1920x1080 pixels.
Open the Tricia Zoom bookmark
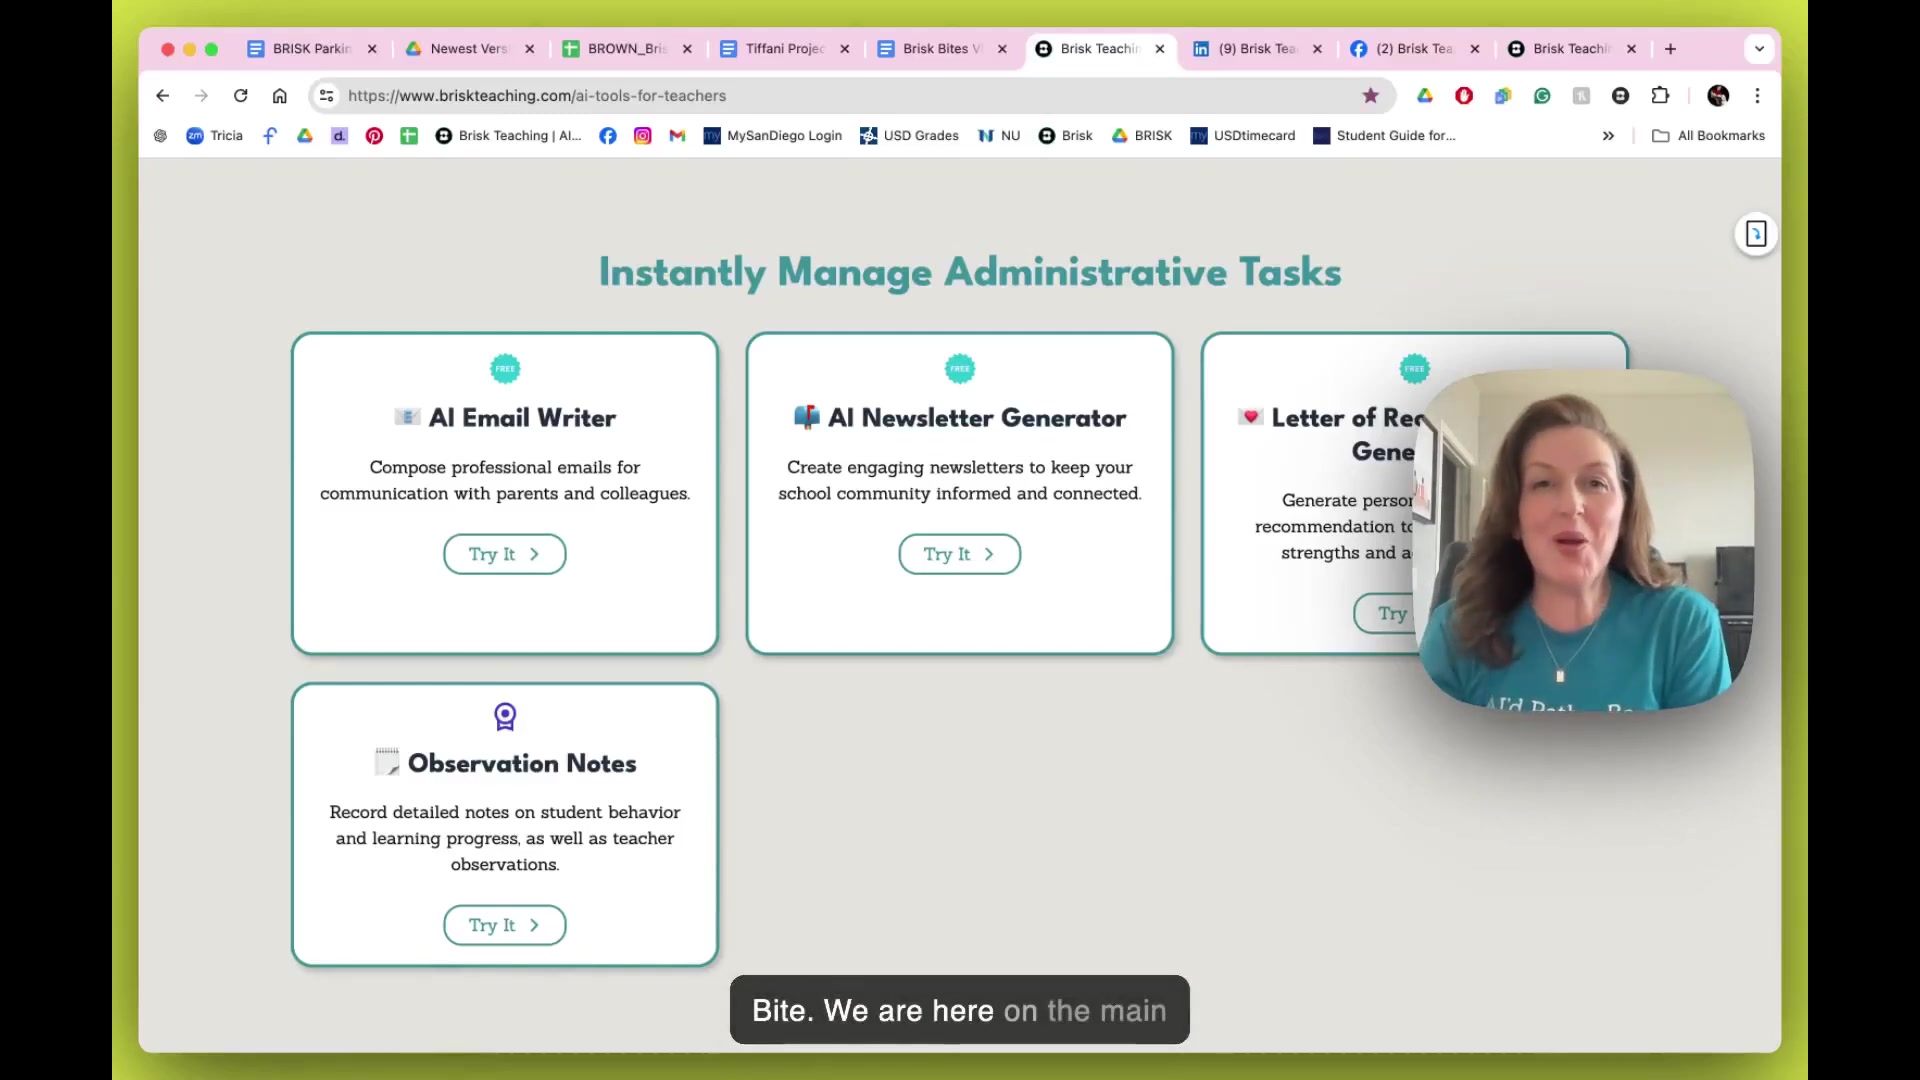(214, 135)
